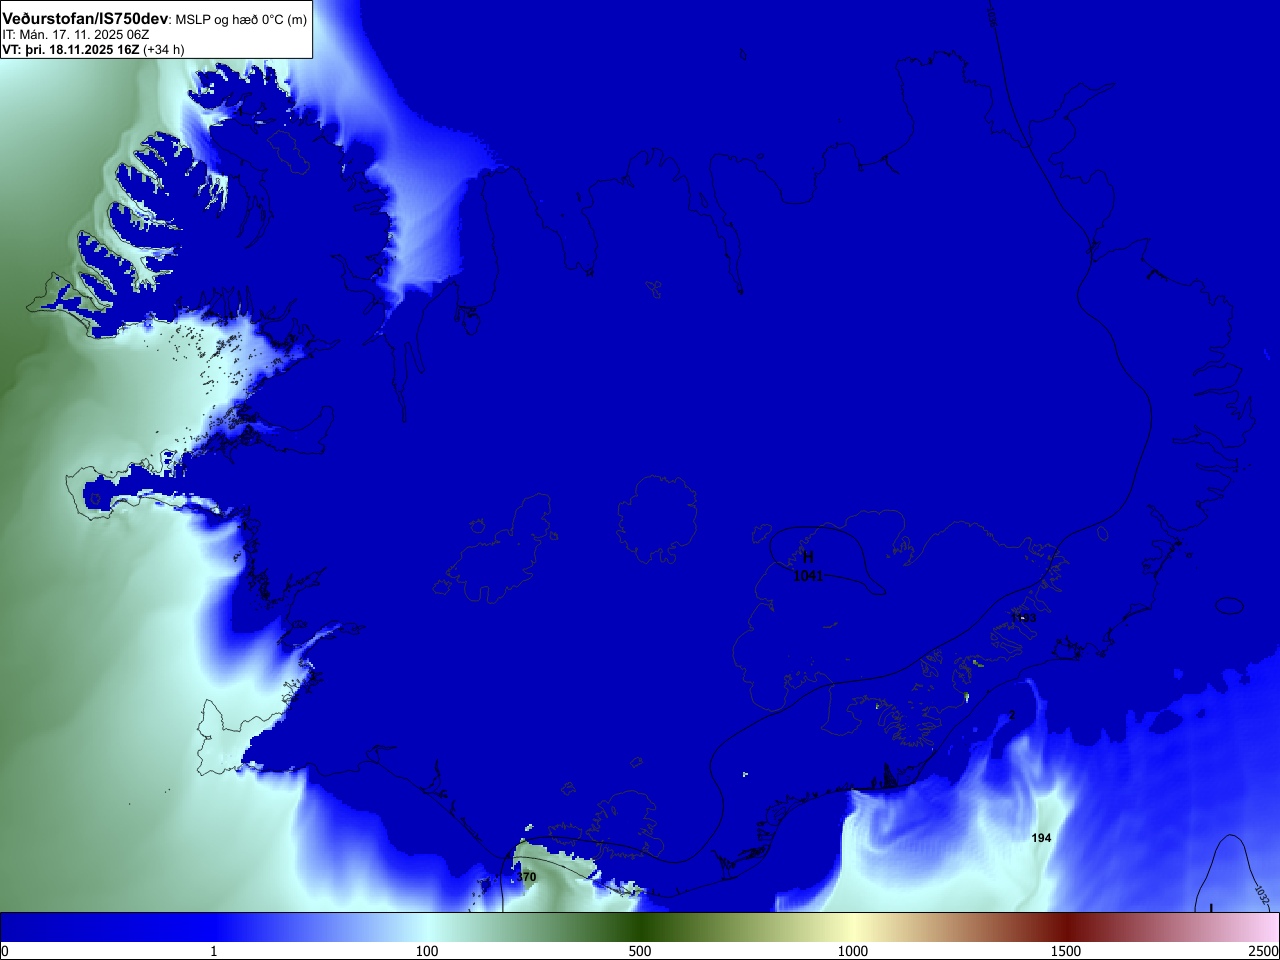Click the valid time VT: þri. 18.11.2025 16Z

click(71, 49)
